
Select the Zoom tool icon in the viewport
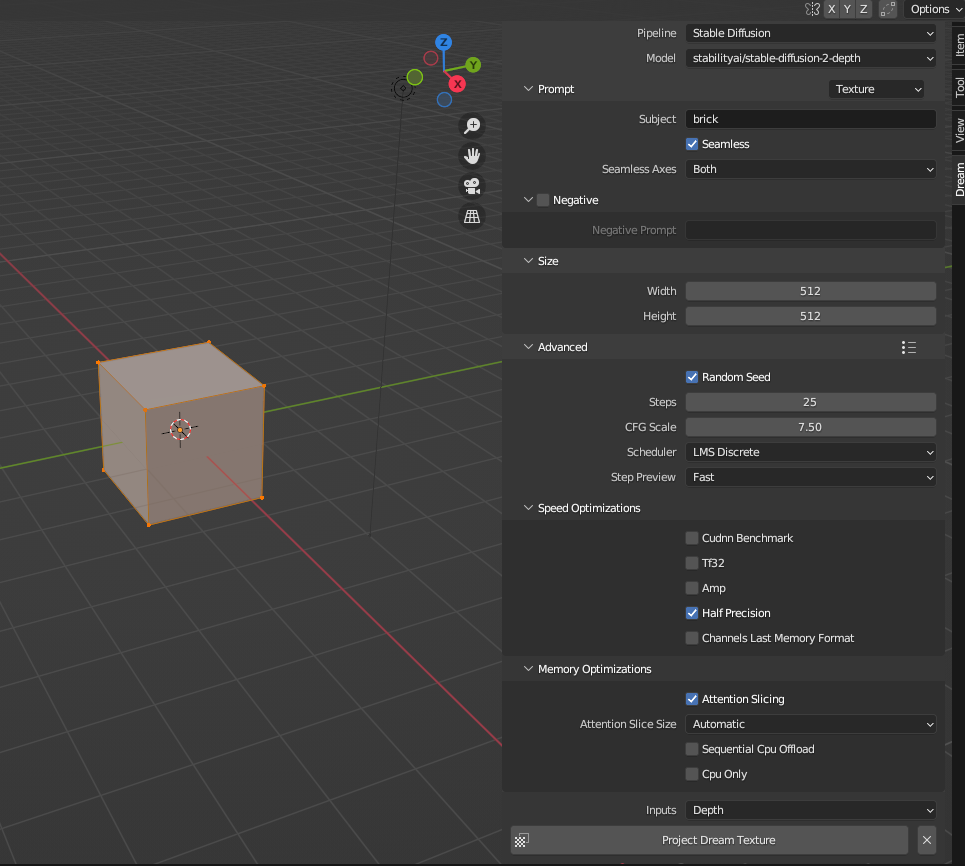(471, 125)
